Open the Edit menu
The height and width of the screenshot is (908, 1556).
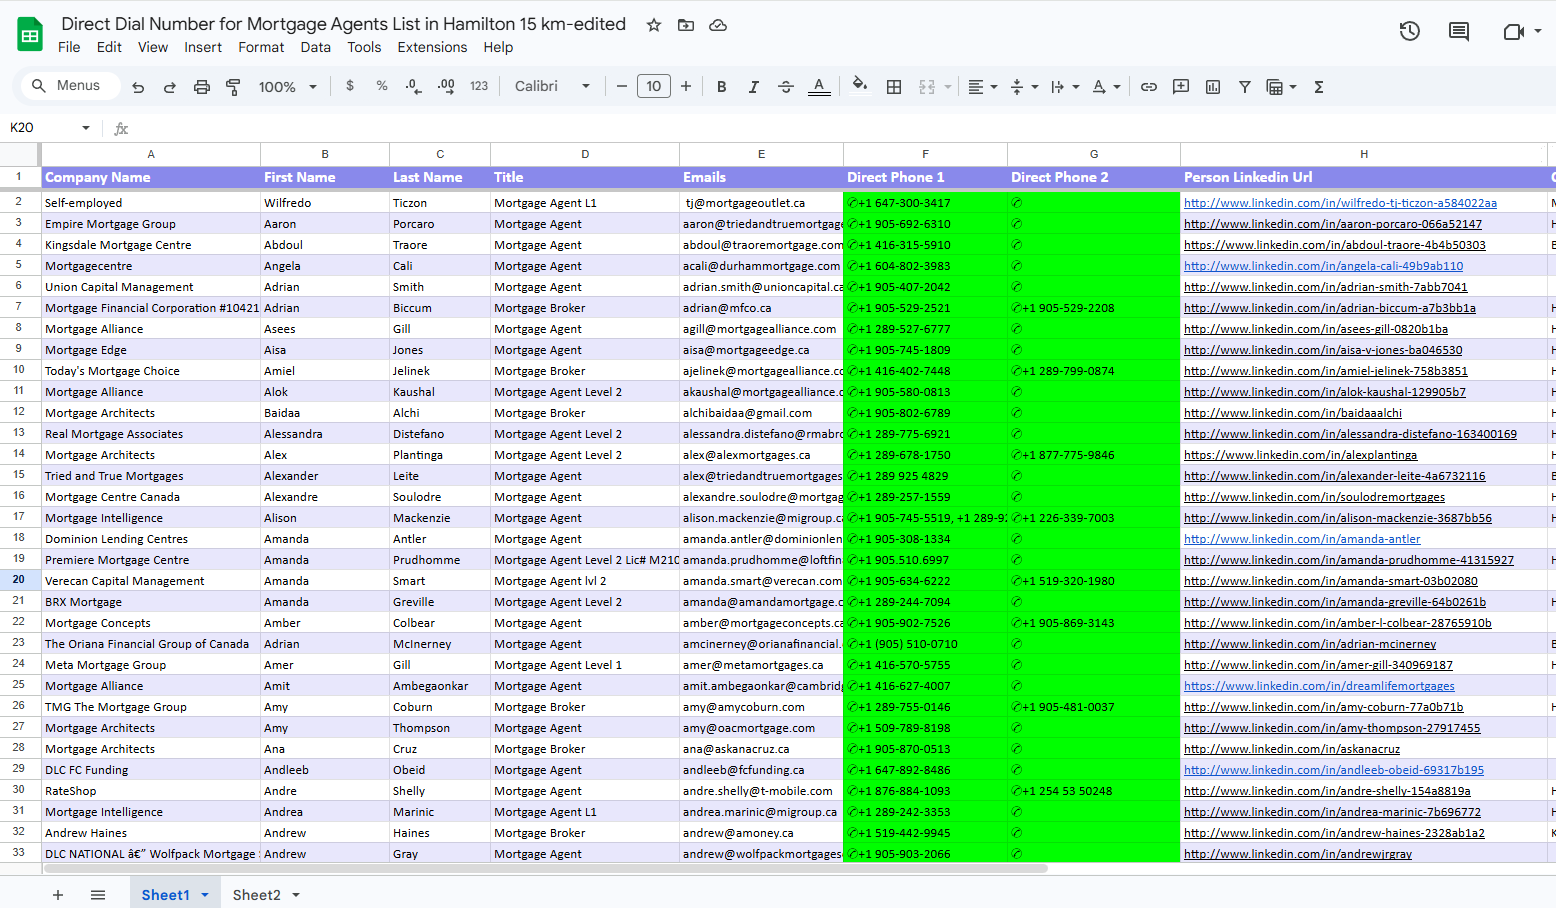pos(109,47)
